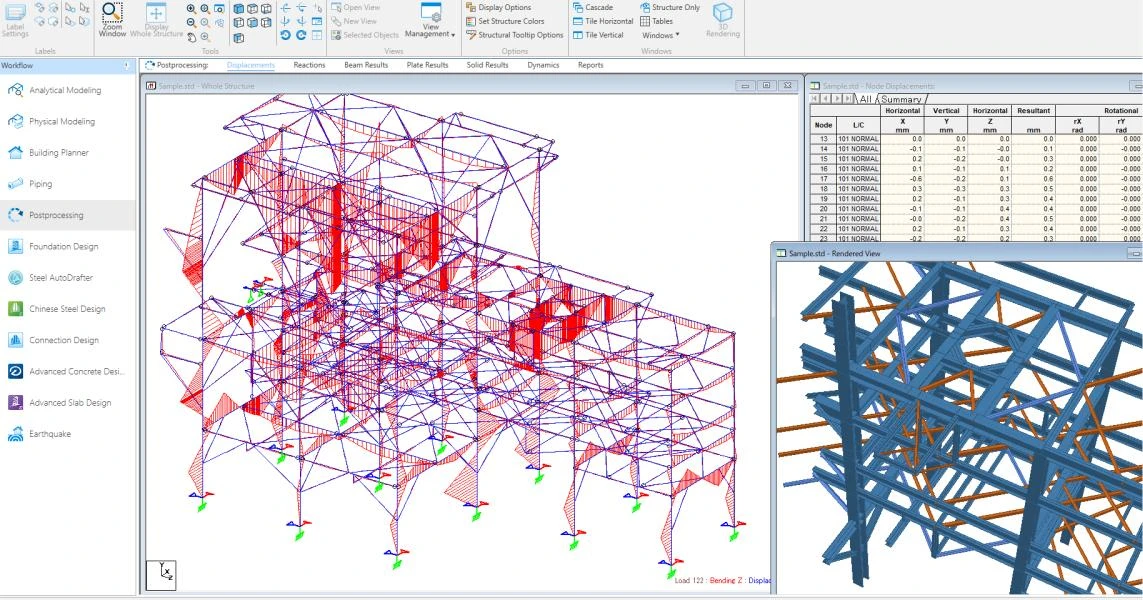Select node 17 row in displacements table
The image size is (1143, 600).
tap(824, 179)
